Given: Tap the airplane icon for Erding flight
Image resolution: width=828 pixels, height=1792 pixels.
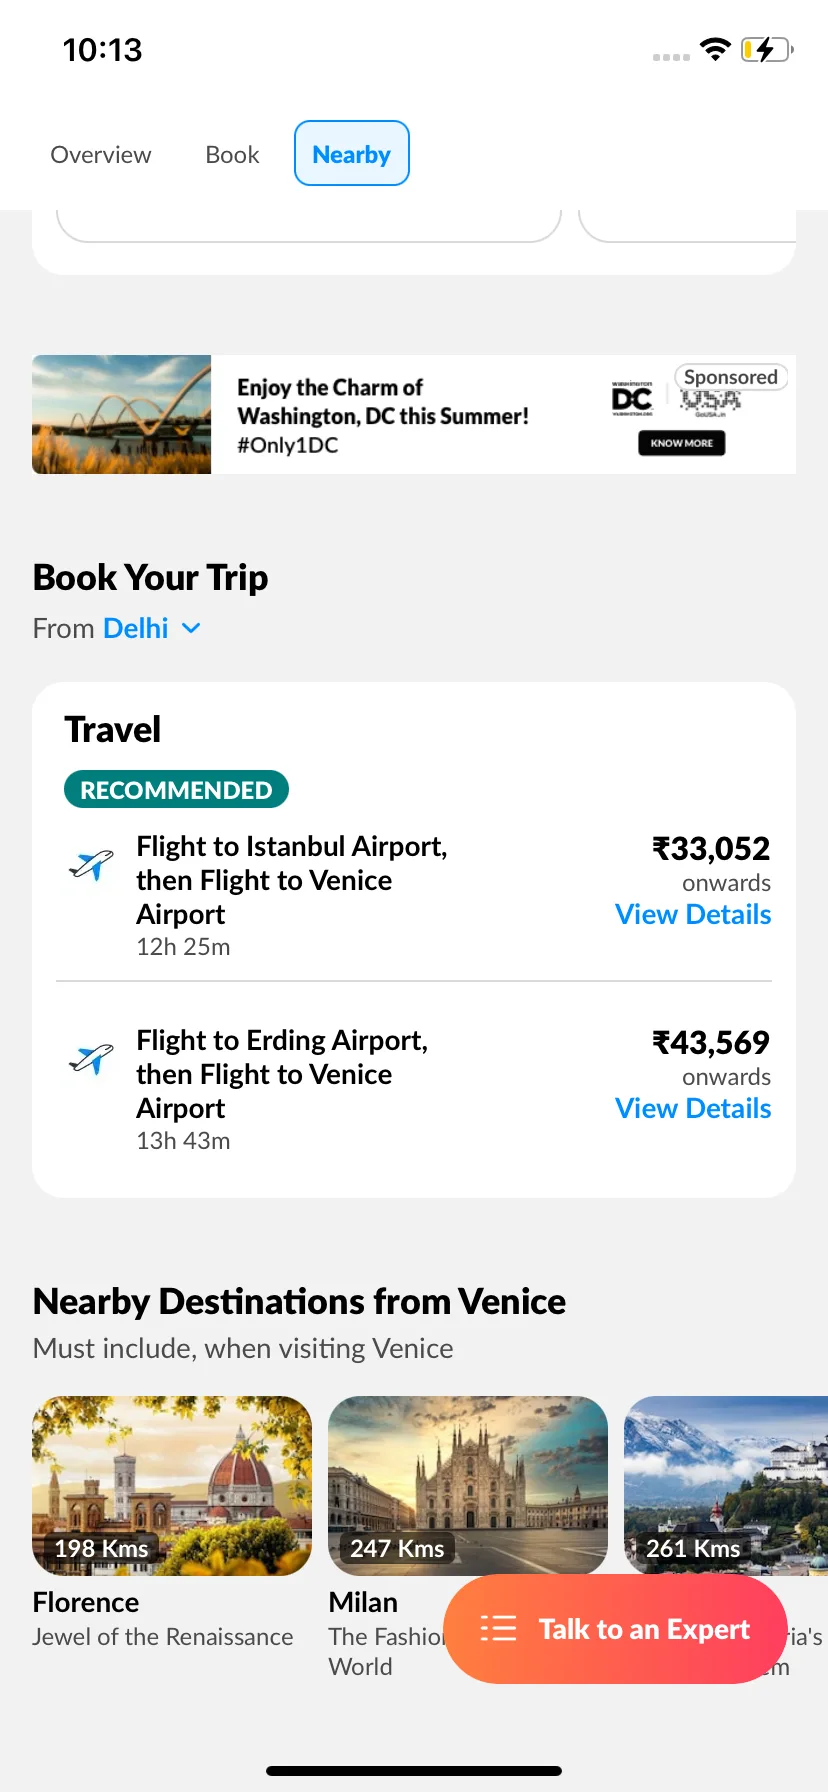Looking at the screenshot, I should coord(91,1058).
